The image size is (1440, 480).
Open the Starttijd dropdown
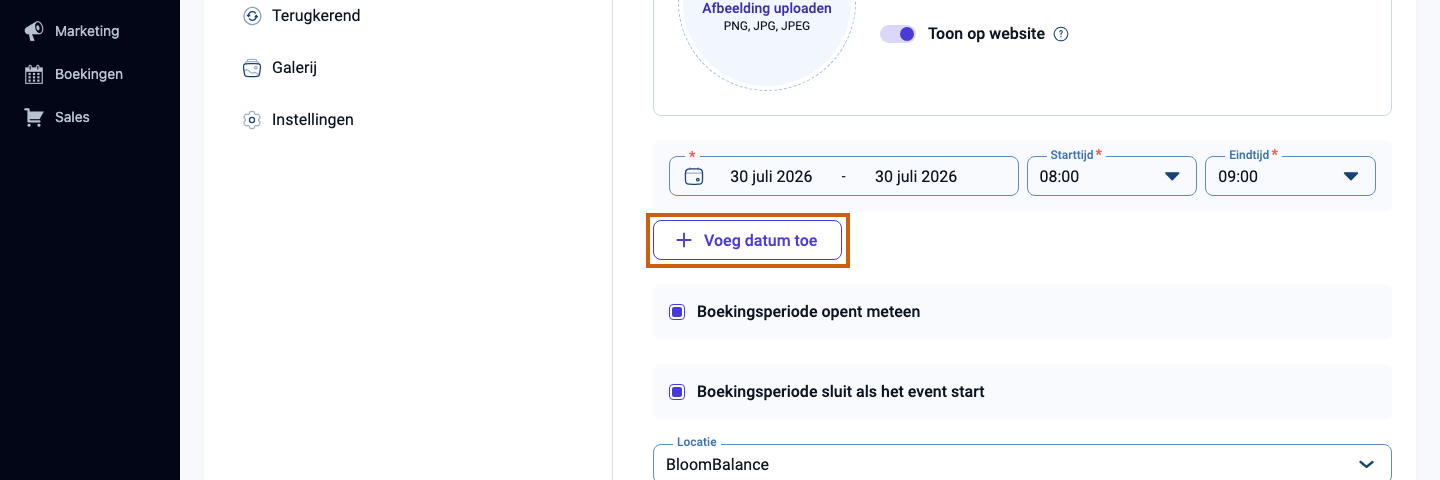pos(1112,176)
